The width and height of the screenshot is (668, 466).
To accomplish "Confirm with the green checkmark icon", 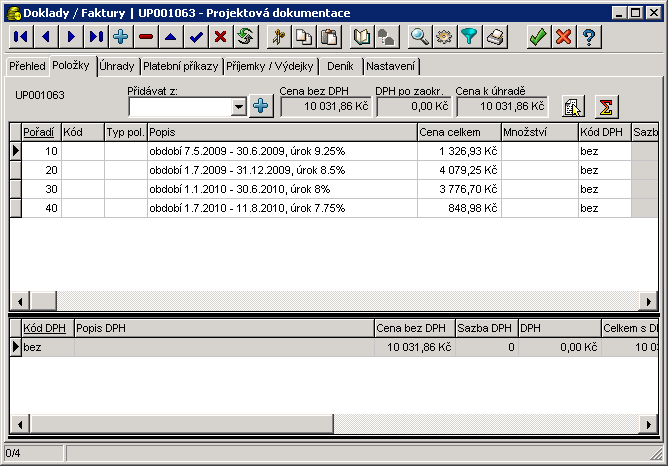I will pos(538,37).
